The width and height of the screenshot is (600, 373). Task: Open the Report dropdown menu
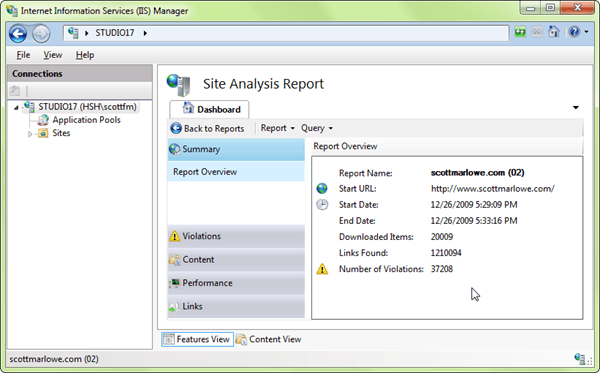pyautogui.click(x=277, y=128)
